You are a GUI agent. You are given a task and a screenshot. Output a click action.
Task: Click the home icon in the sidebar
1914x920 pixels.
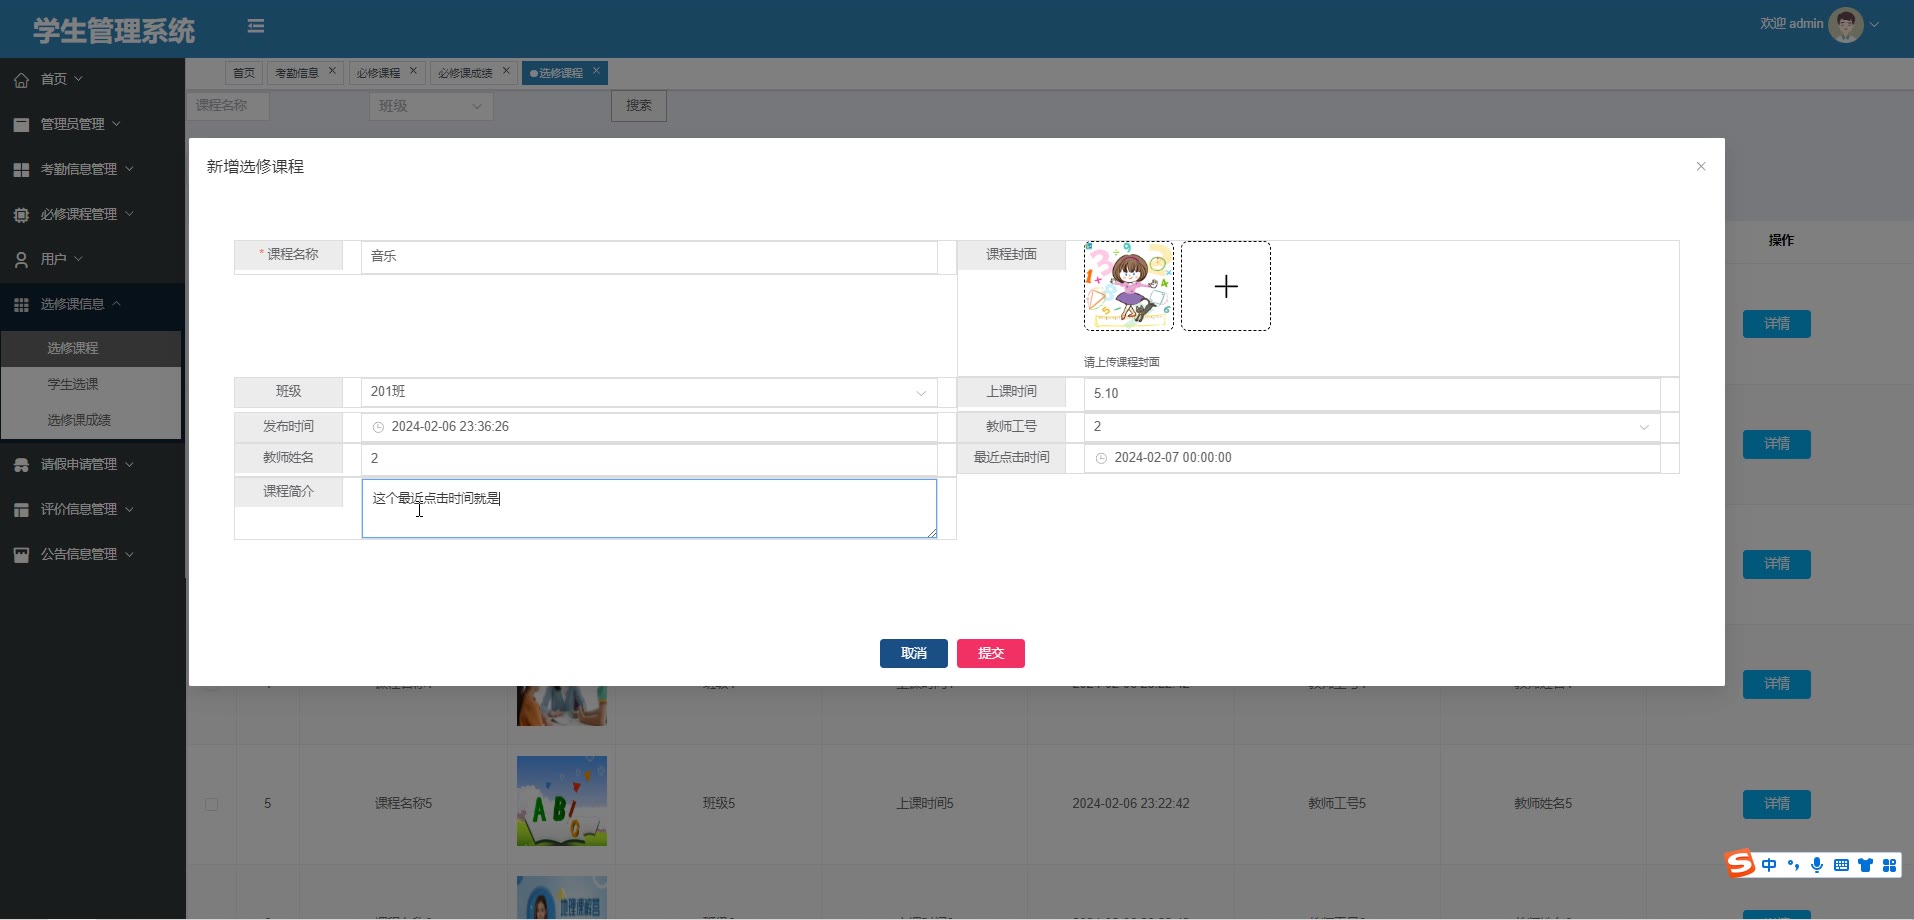pyautogui.click(x=21, y=80)
